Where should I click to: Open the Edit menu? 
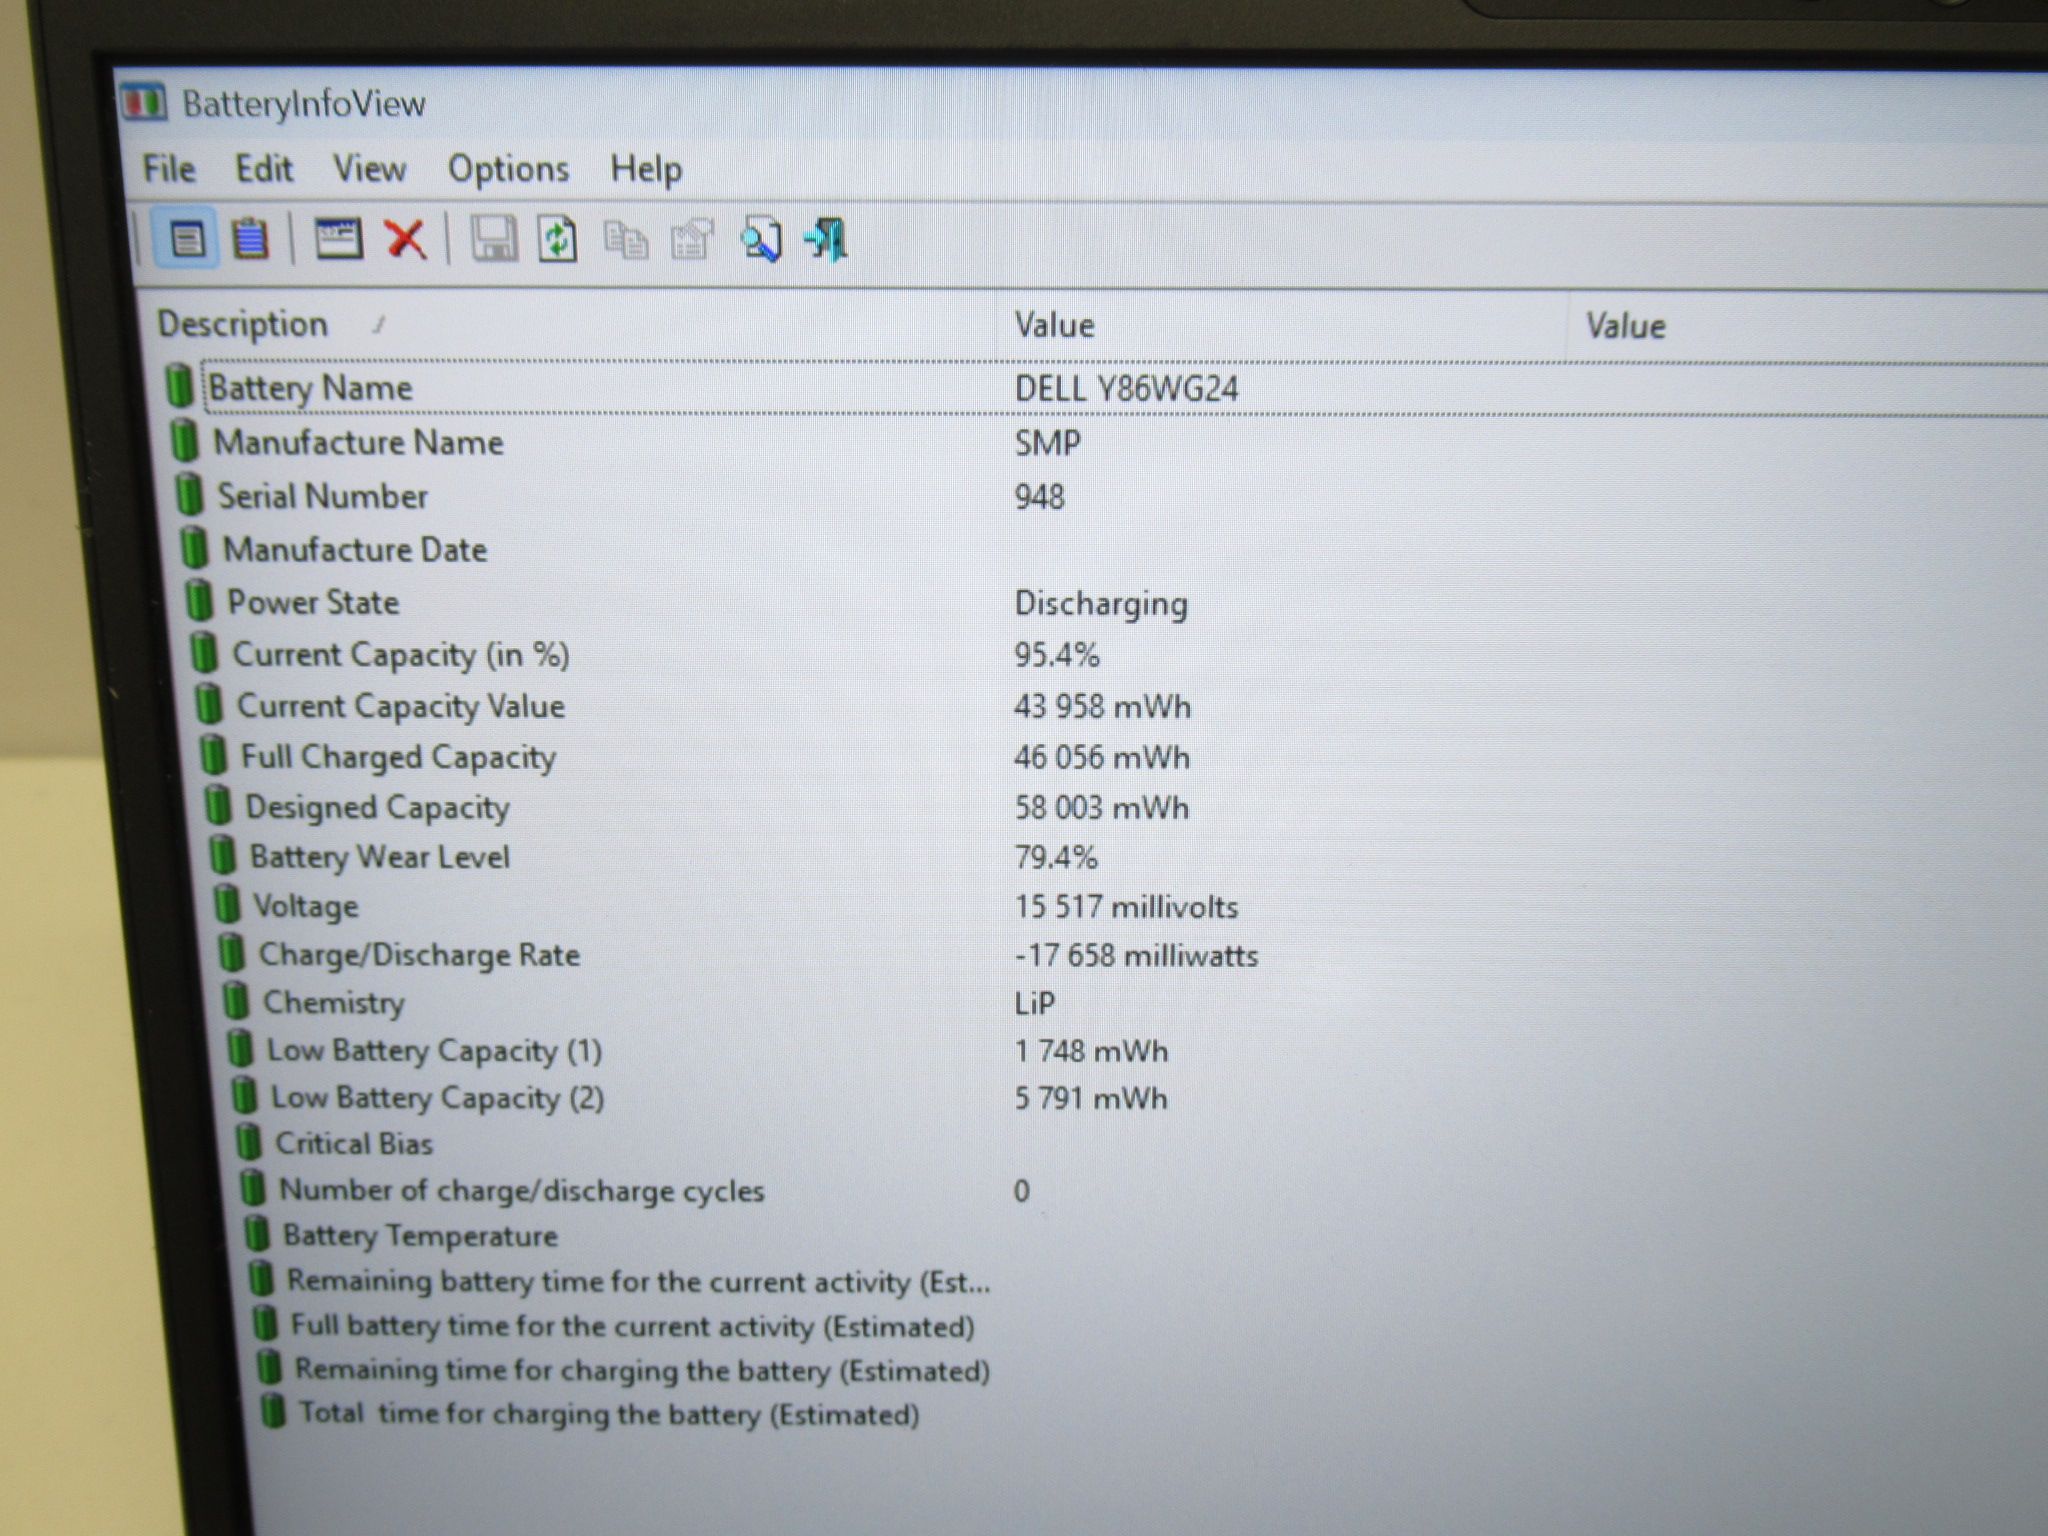tap(264, 168)
